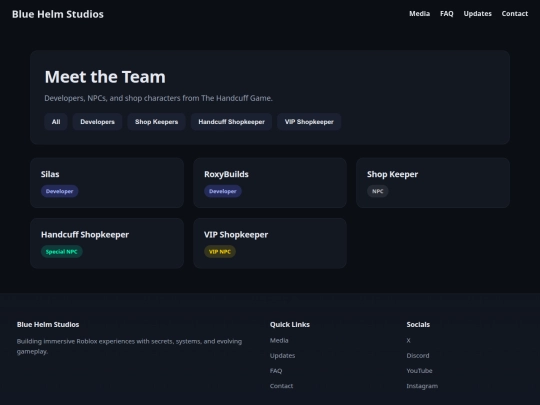Filter the team by Shop Keepers
The height and width of the screenshot is (405, 540).
coord(156,122)
